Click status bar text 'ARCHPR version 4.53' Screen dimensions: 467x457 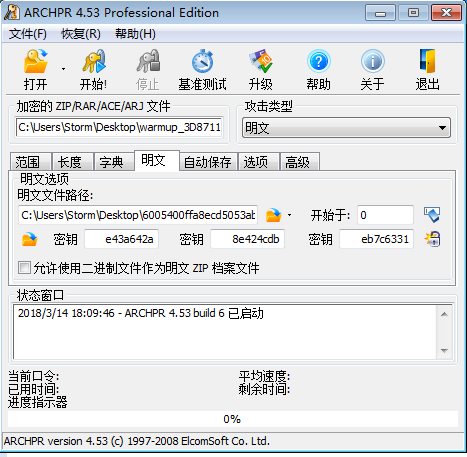click(56, 441)
